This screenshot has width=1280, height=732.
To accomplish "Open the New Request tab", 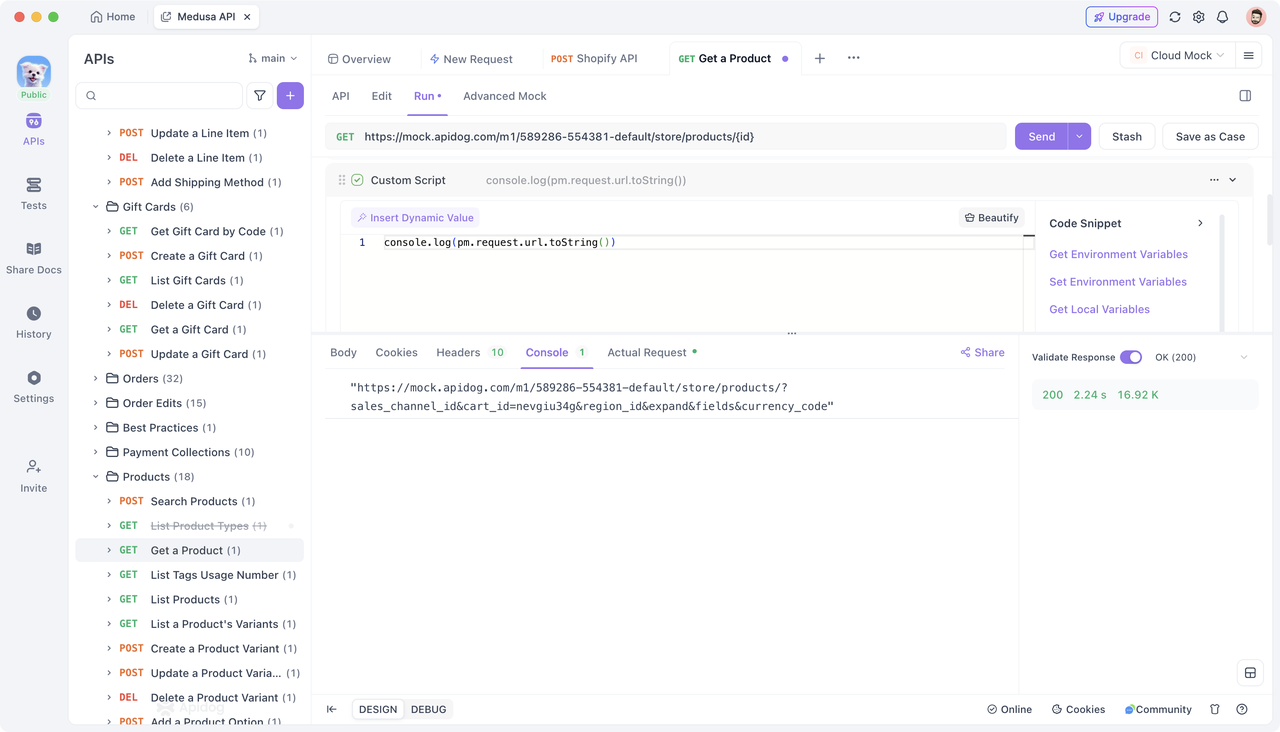I will [471, 59].
